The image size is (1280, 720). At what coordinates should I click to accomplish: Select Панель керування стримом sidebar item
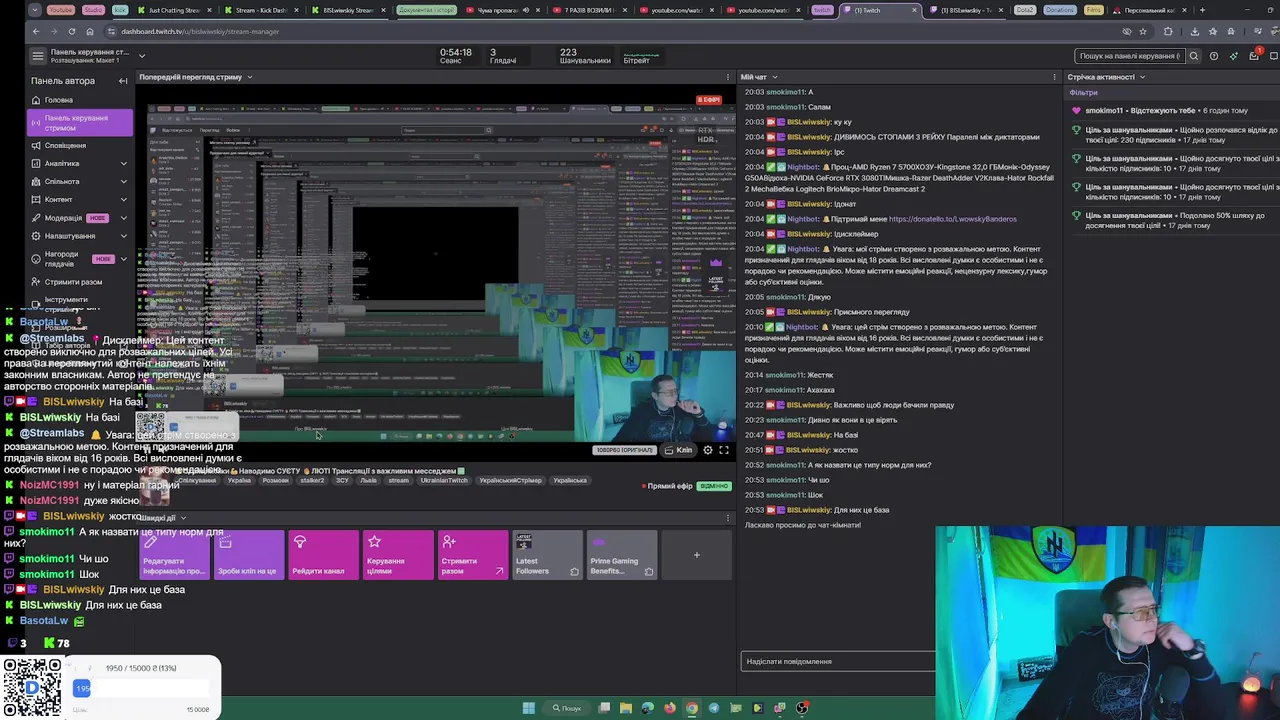point(80,123)
